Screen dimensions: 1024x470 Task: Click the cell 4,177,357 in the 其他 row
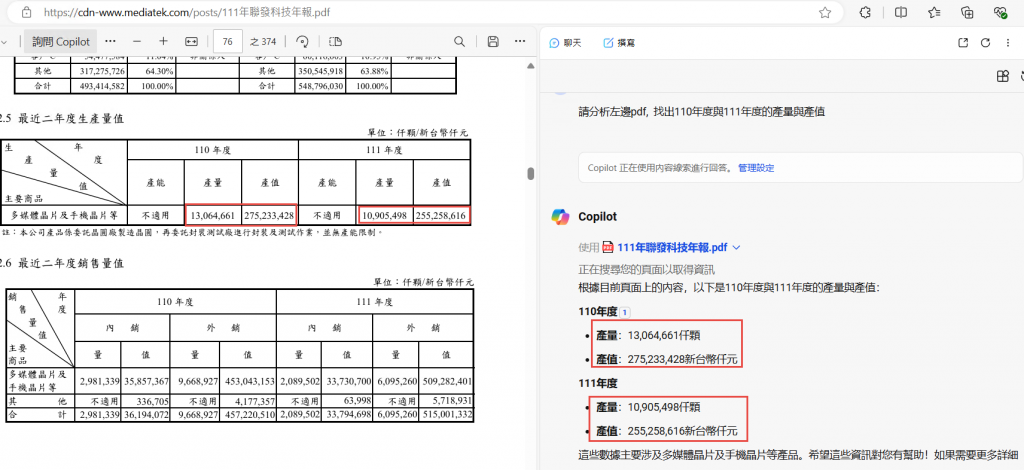pyautogui.click(x=248, y=401)
